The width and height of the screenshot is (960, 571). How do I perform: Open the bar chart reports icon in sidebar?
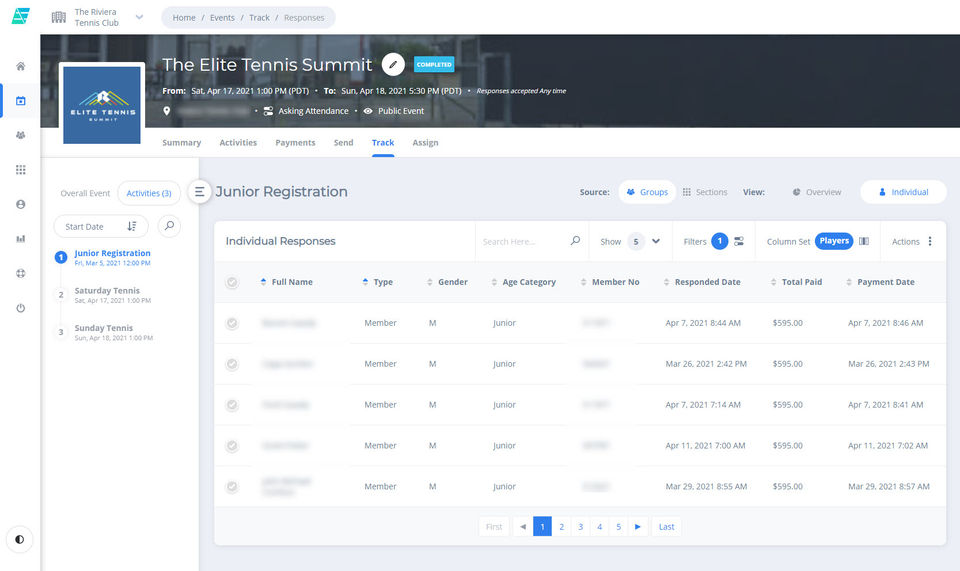21,239
